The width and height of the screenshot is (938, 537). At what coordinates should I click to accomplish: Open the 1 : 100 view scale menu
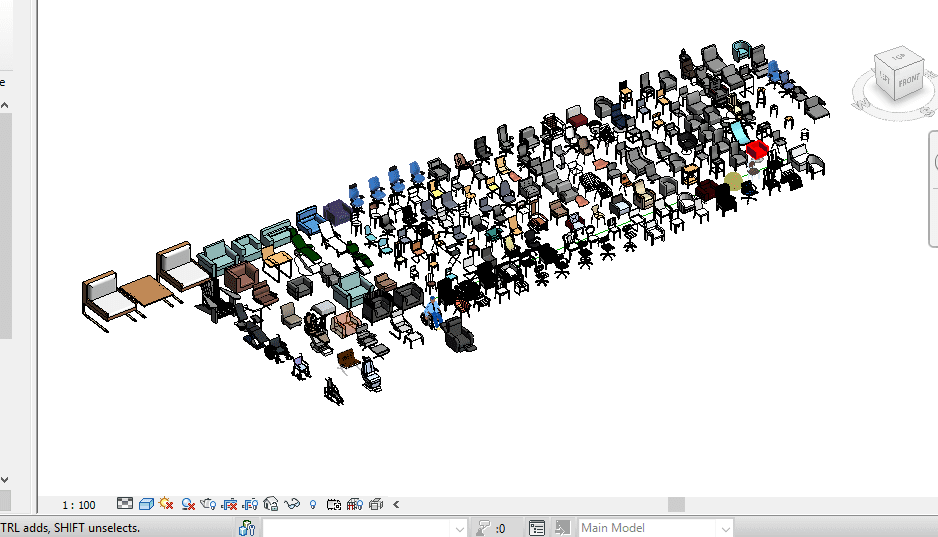point(79,505)
